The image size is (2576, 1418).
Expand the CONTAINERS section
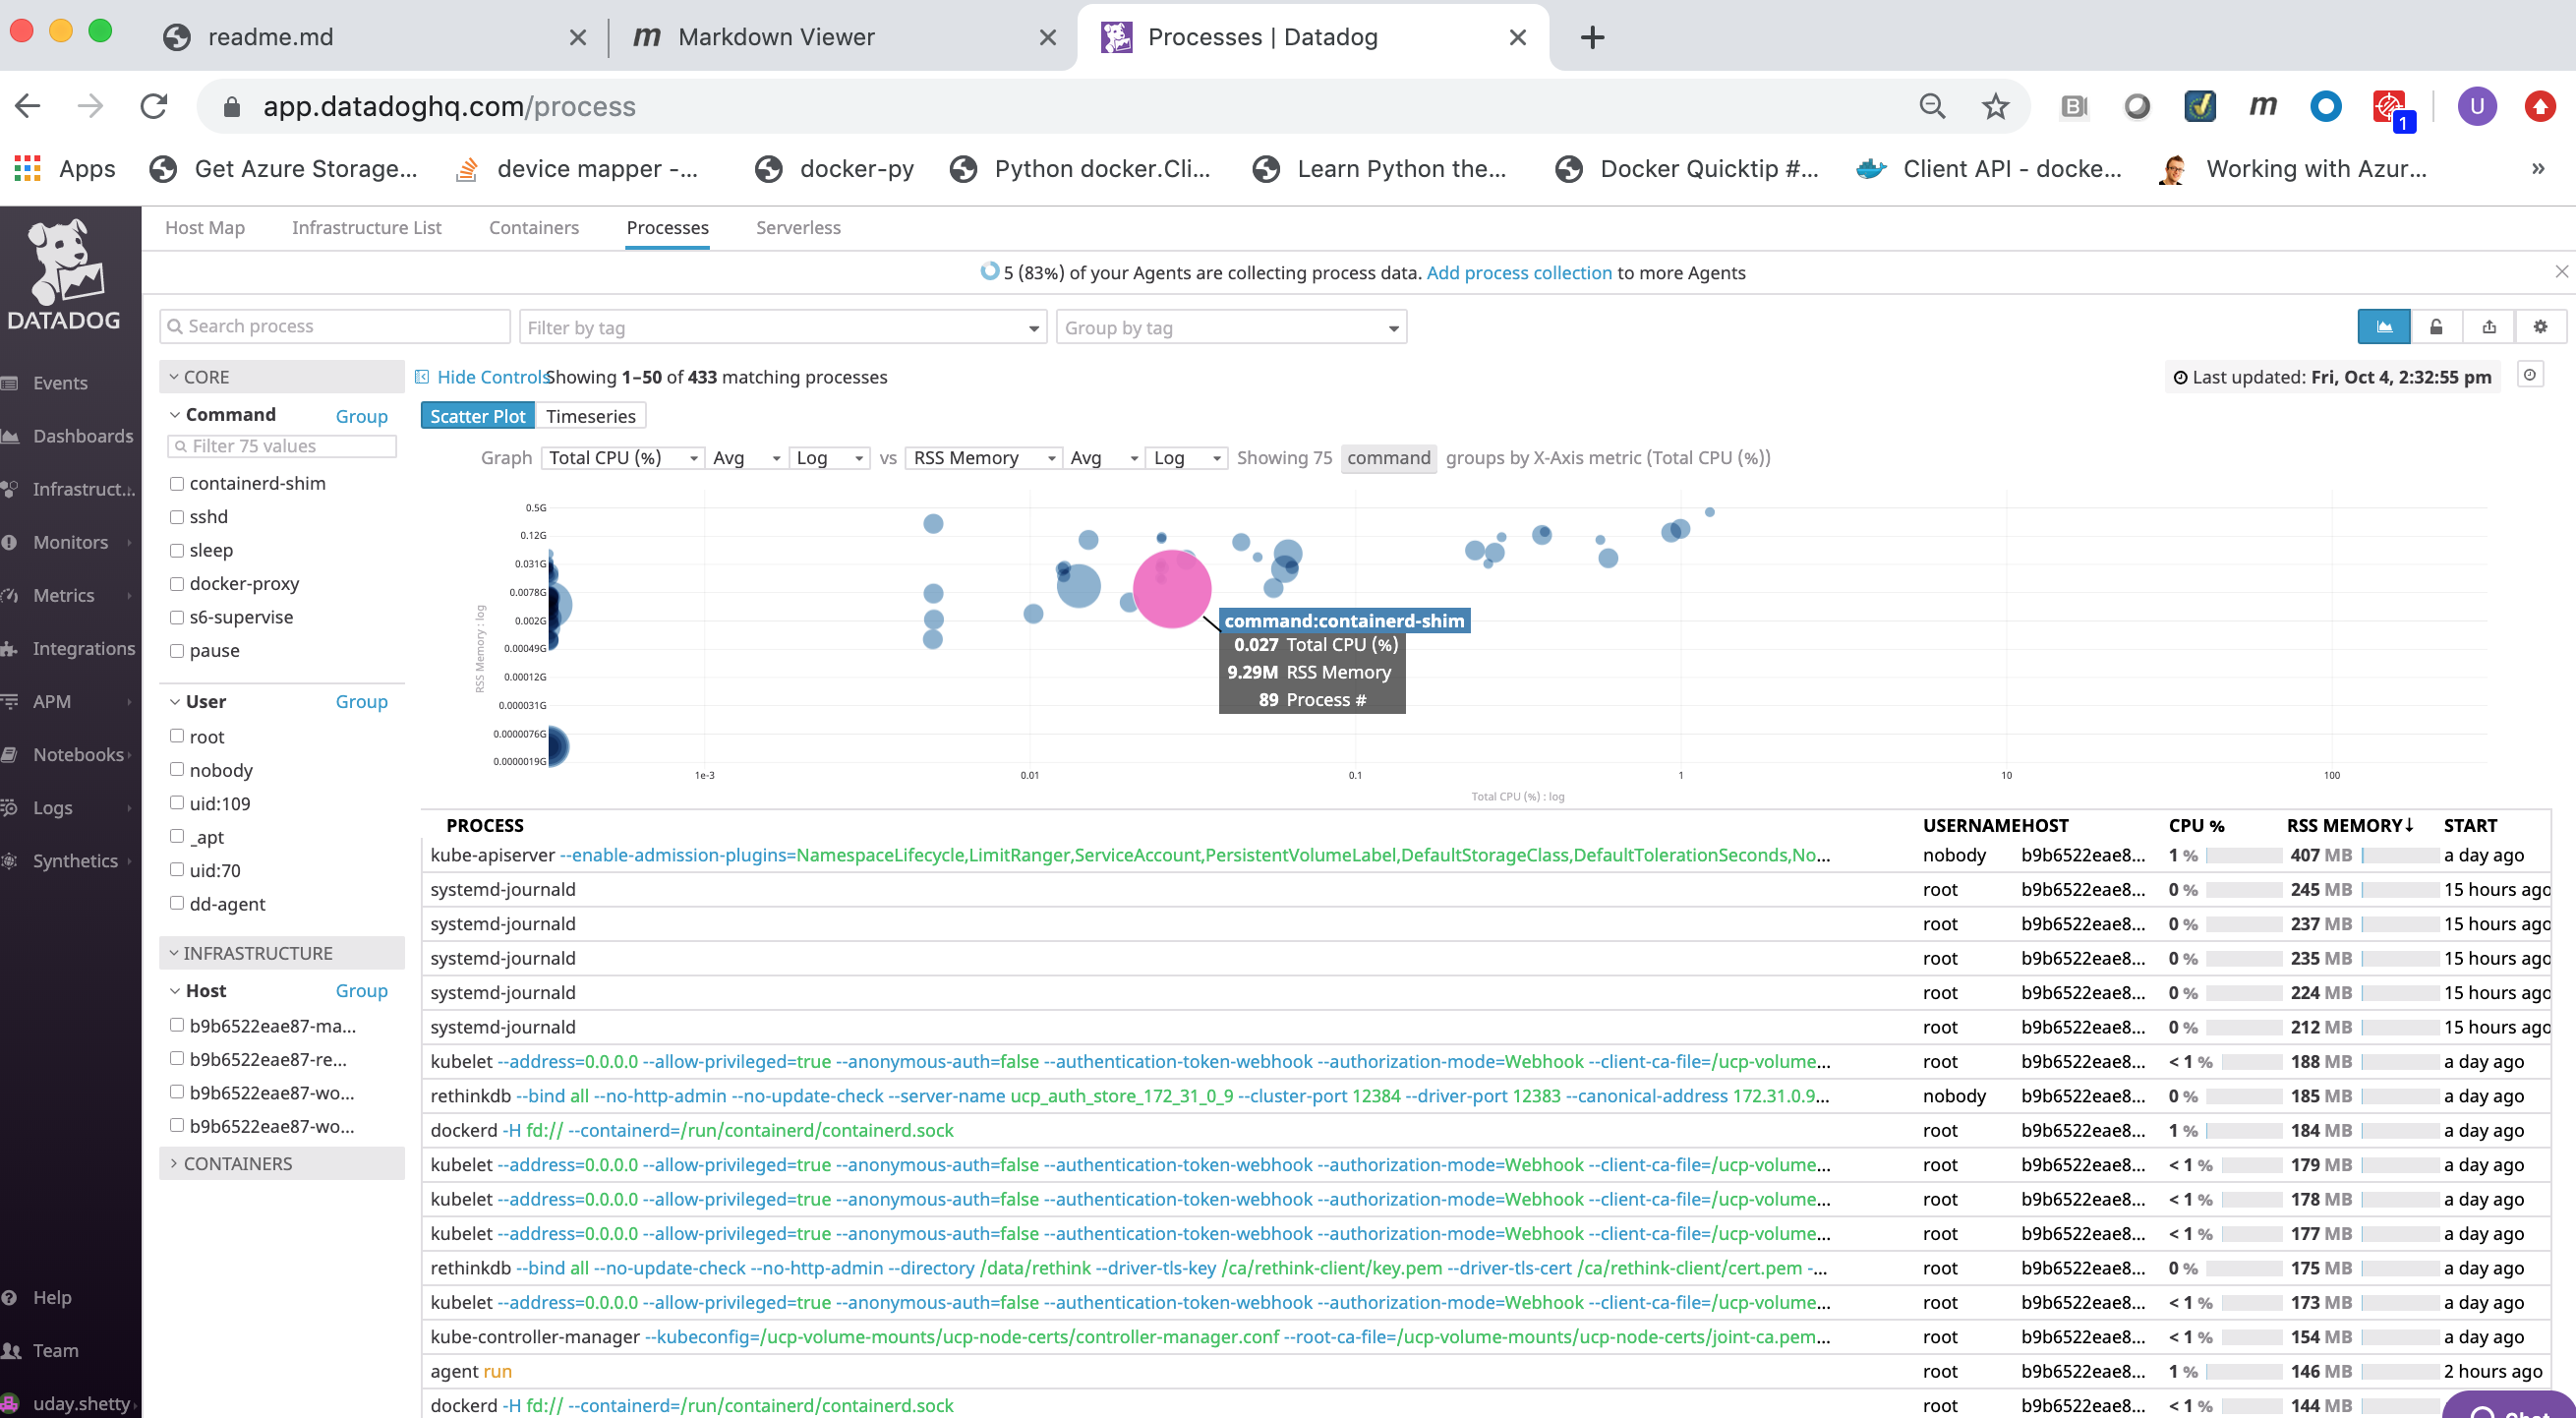(x=282, y=1164)
